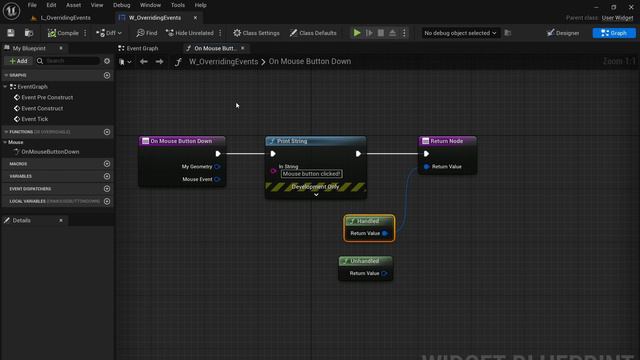Image resolution: width=640 pixels, height=360 pixels.
Task: Open the Help menu
Action: (200, 5)
